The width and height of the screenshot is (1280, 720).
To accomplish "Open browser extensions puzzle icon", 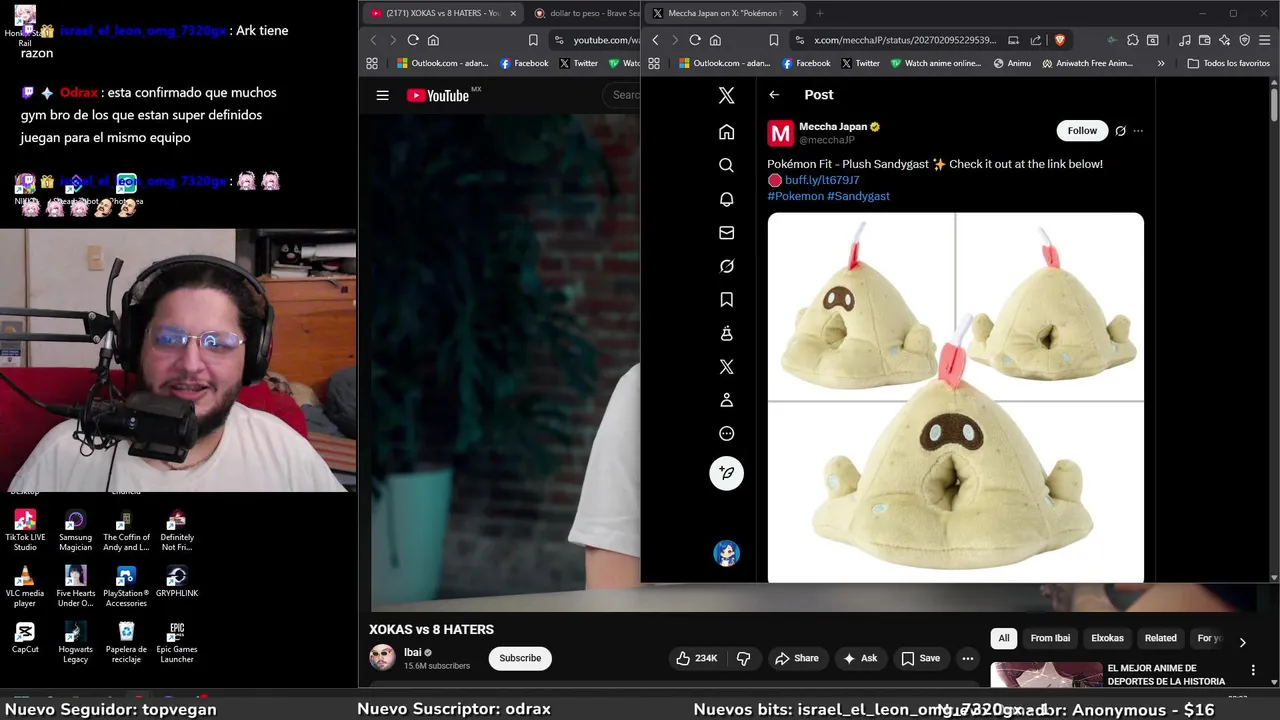I will 1132,40.
